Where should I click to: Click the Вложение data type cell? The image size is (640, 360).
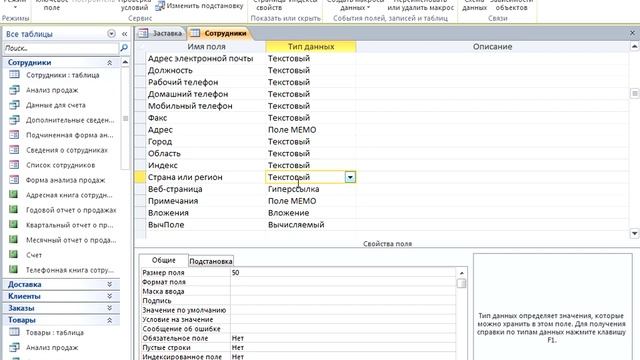click(311, 213)
